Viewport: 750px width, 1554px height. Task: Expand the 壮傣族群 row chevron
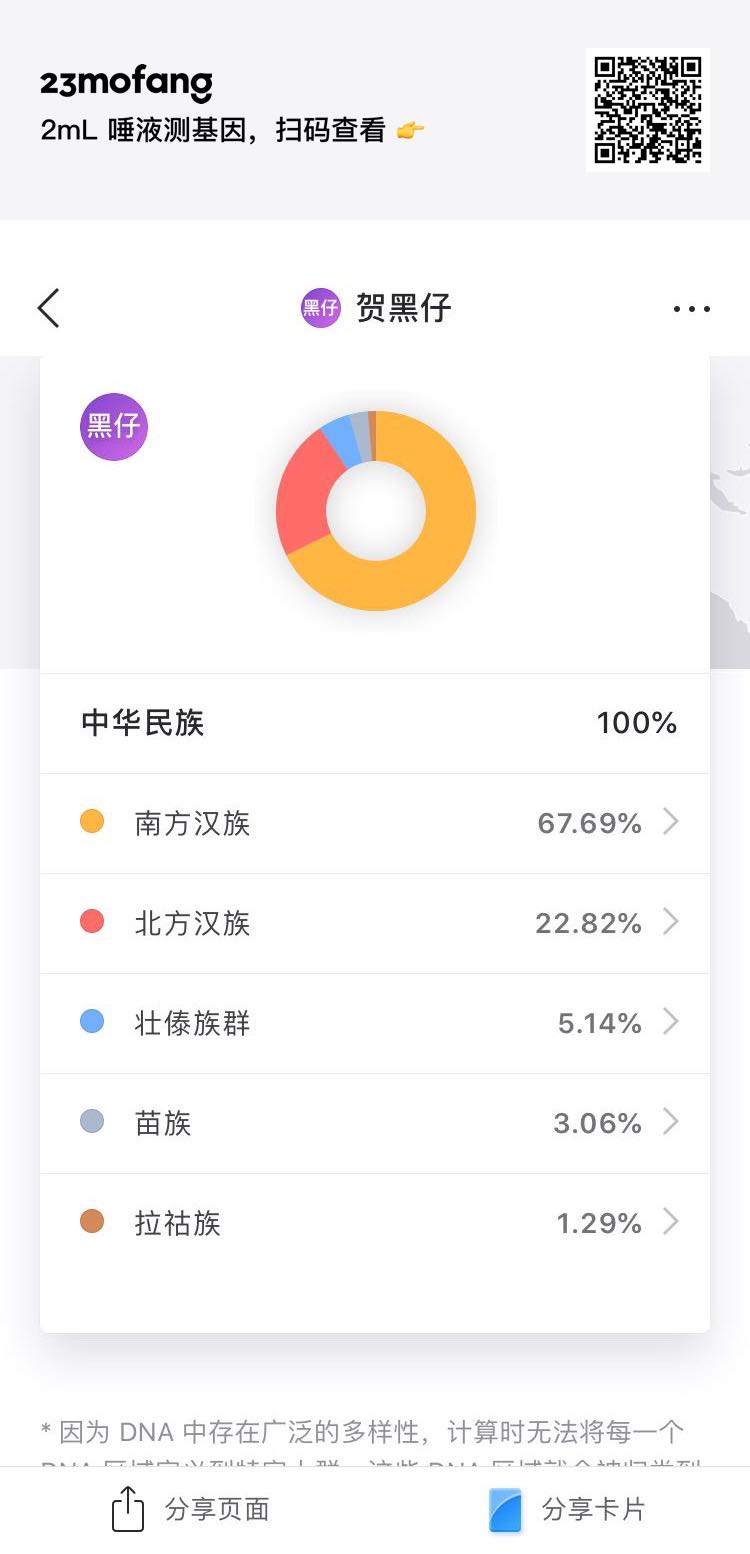click(671, 1022)
